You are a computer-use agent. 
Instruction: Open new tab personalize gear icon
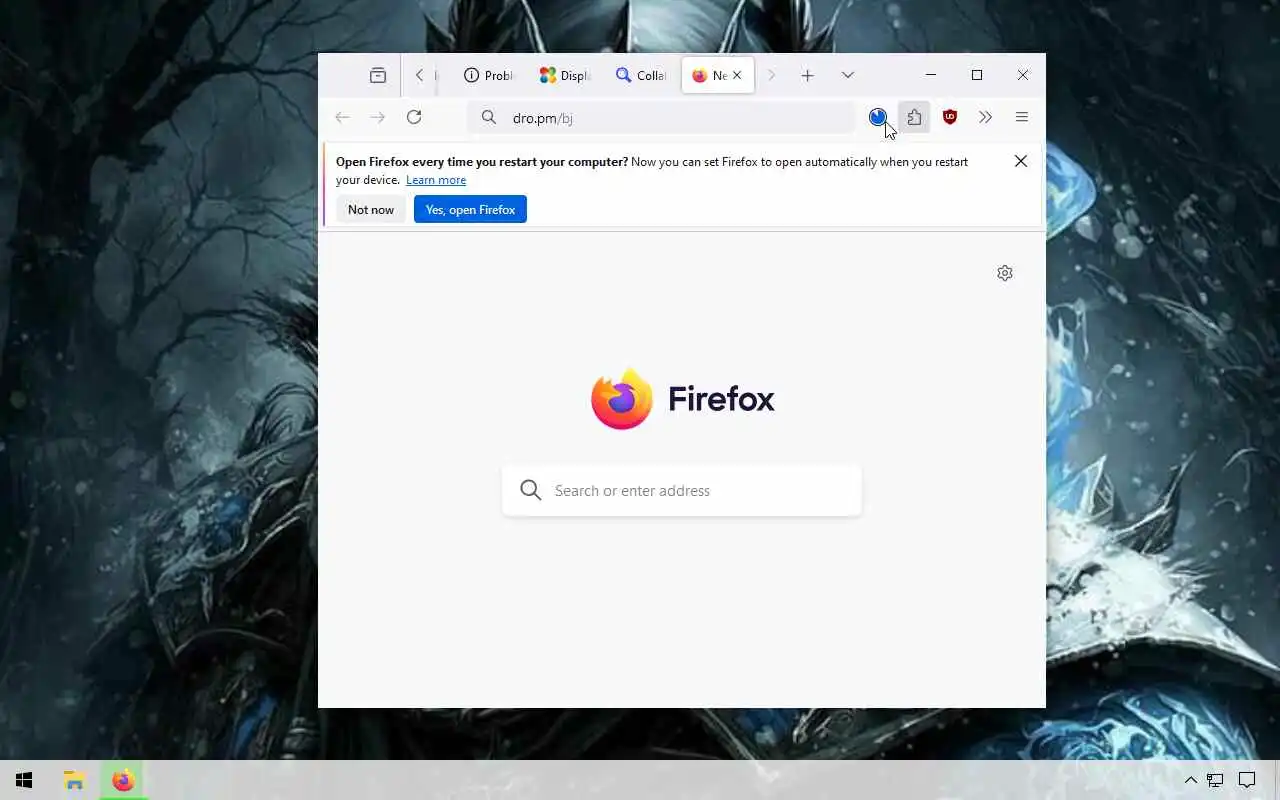[1005, 273]
